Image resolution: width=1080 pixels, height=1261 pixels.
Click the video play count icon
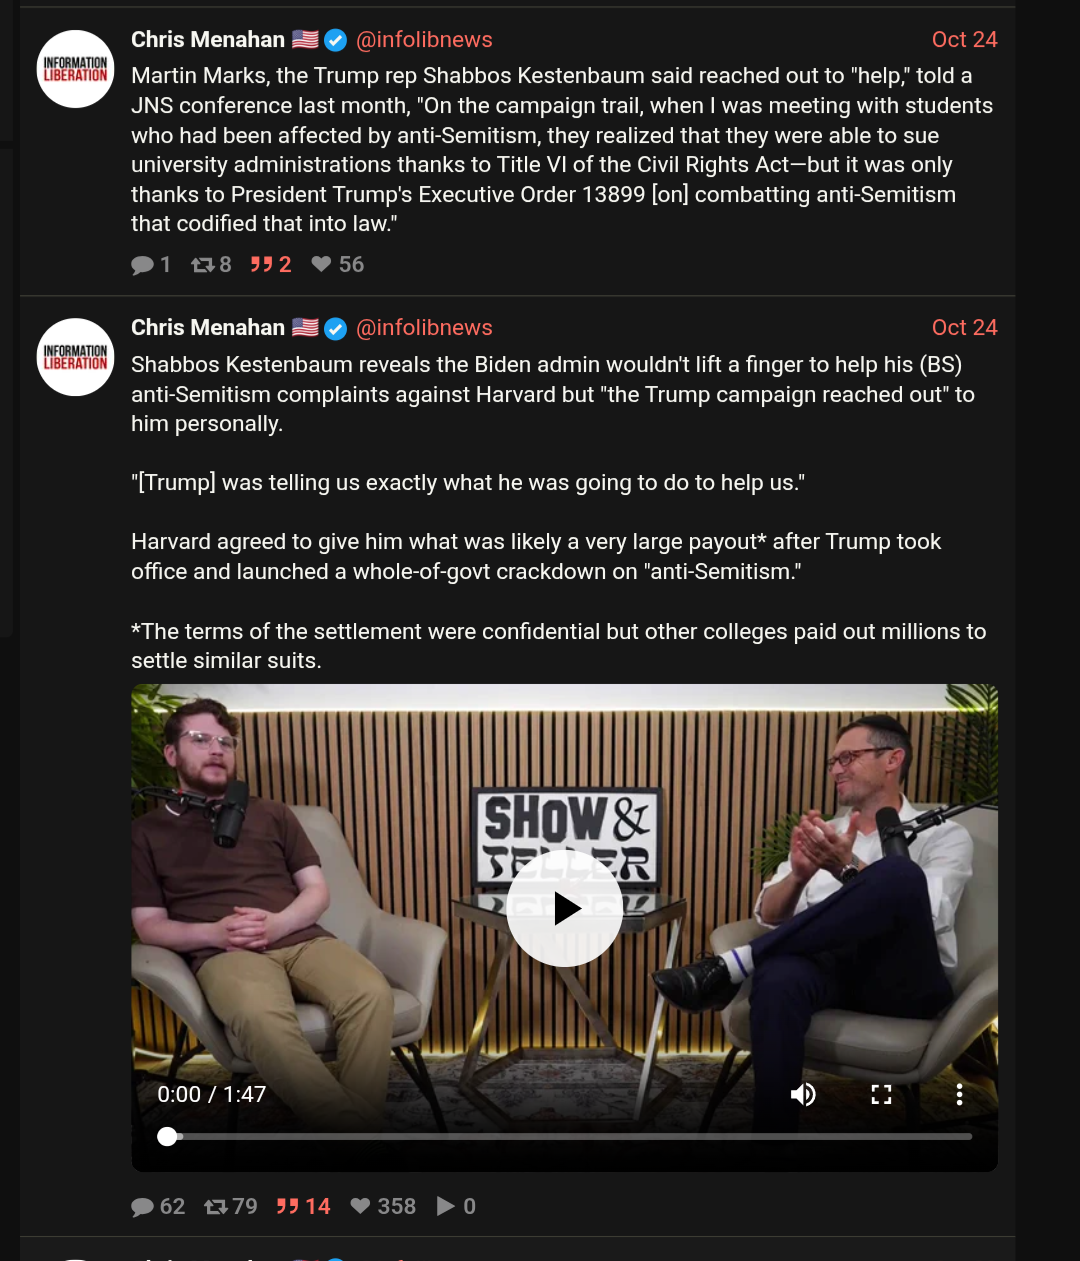click(x=446, y=1207)
